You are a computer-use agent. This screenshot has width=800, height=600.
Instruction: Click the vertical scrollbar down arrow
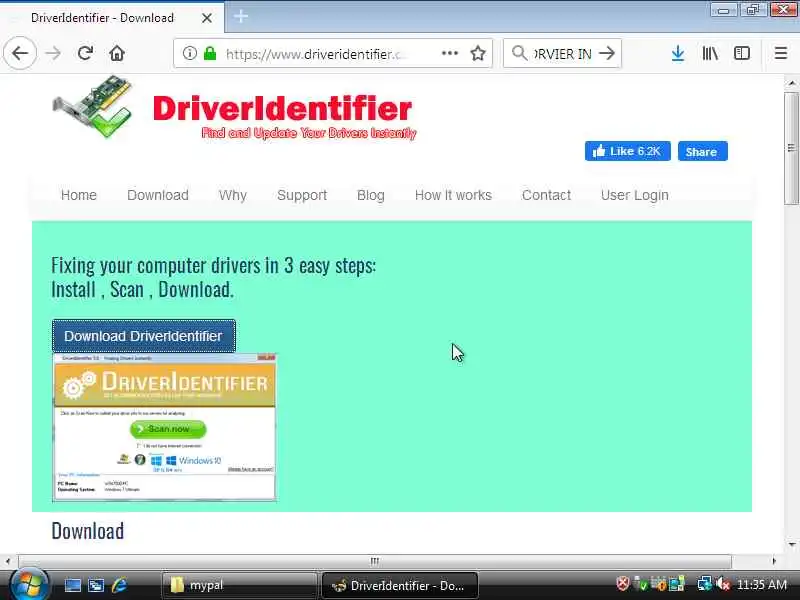point(791,544)
